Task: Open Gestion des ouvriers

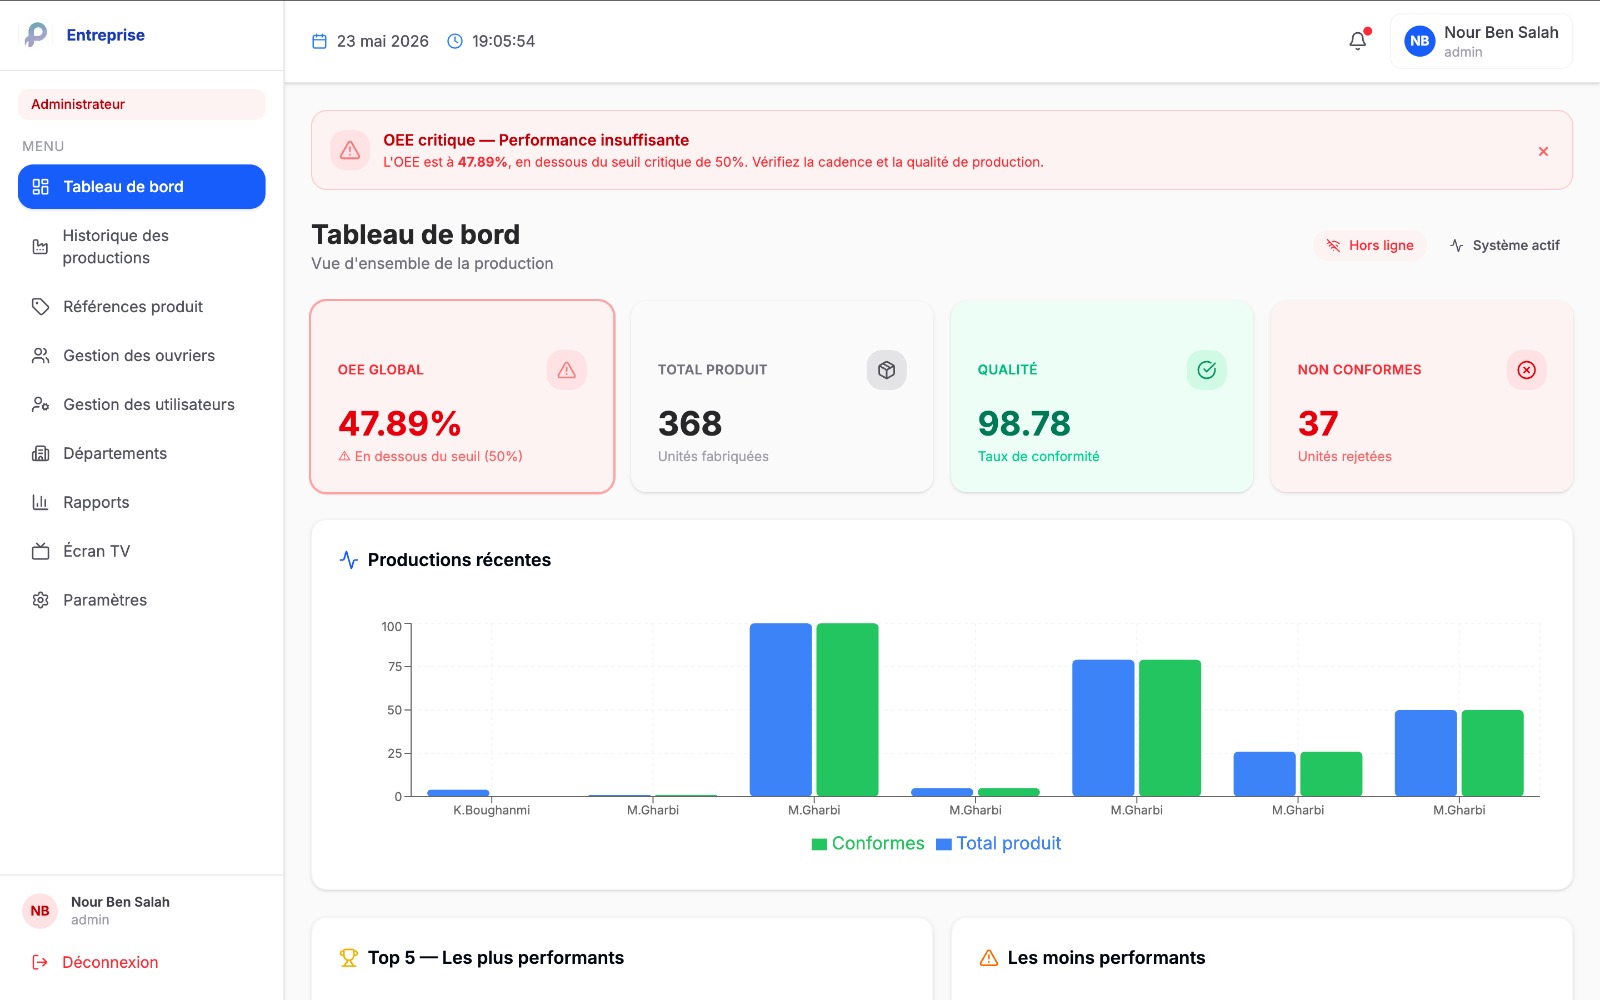Action: [x=142, y=356]
